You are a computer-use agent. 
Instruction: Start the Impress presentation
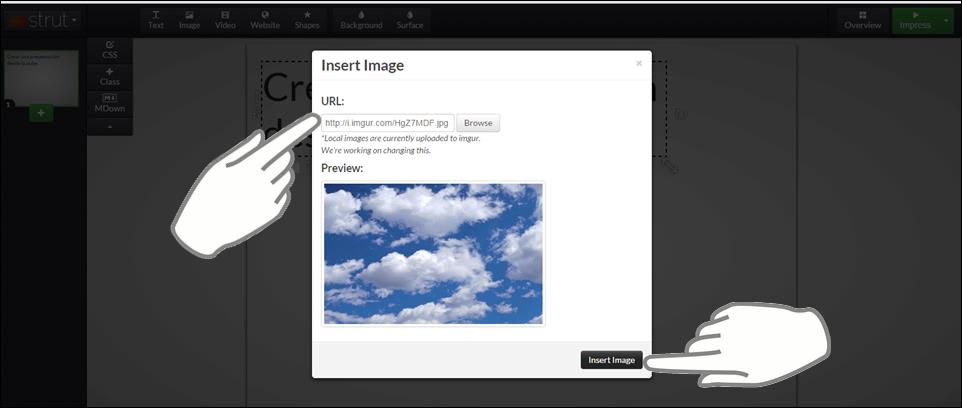[x=915, y=20]
